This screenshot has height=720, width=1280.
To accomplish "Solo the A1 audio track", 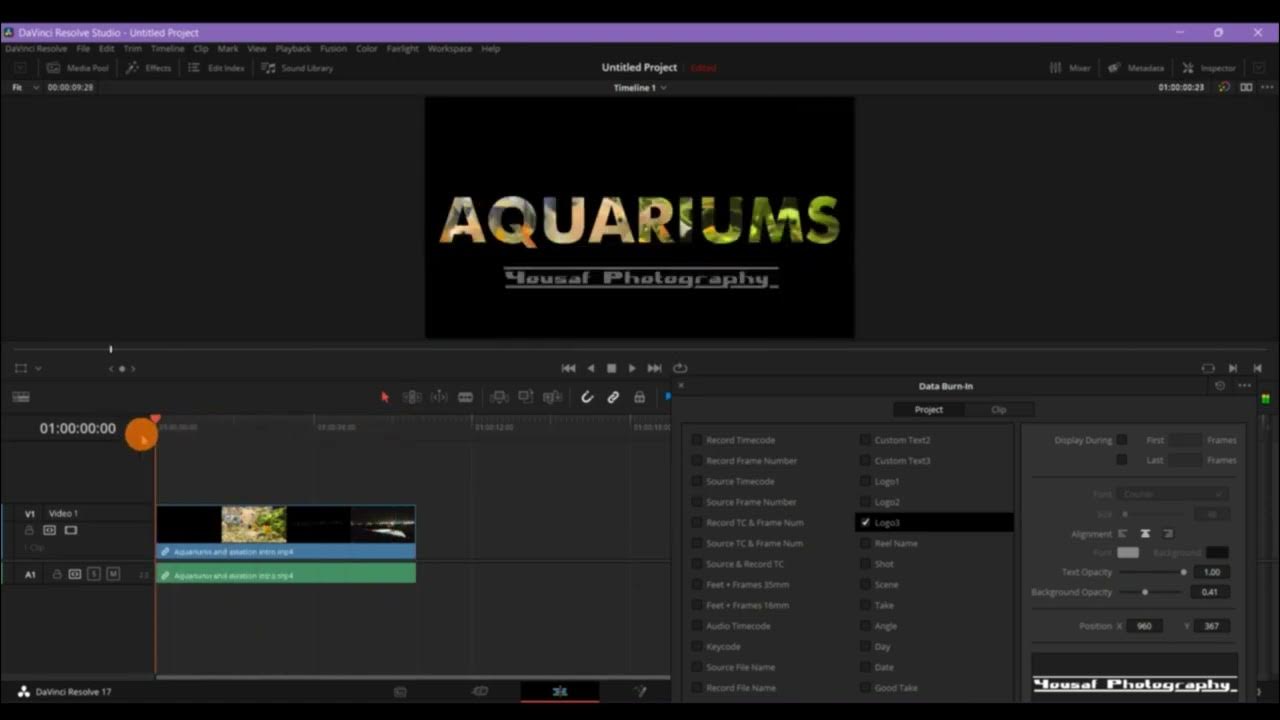I will [x=93, y=574].
